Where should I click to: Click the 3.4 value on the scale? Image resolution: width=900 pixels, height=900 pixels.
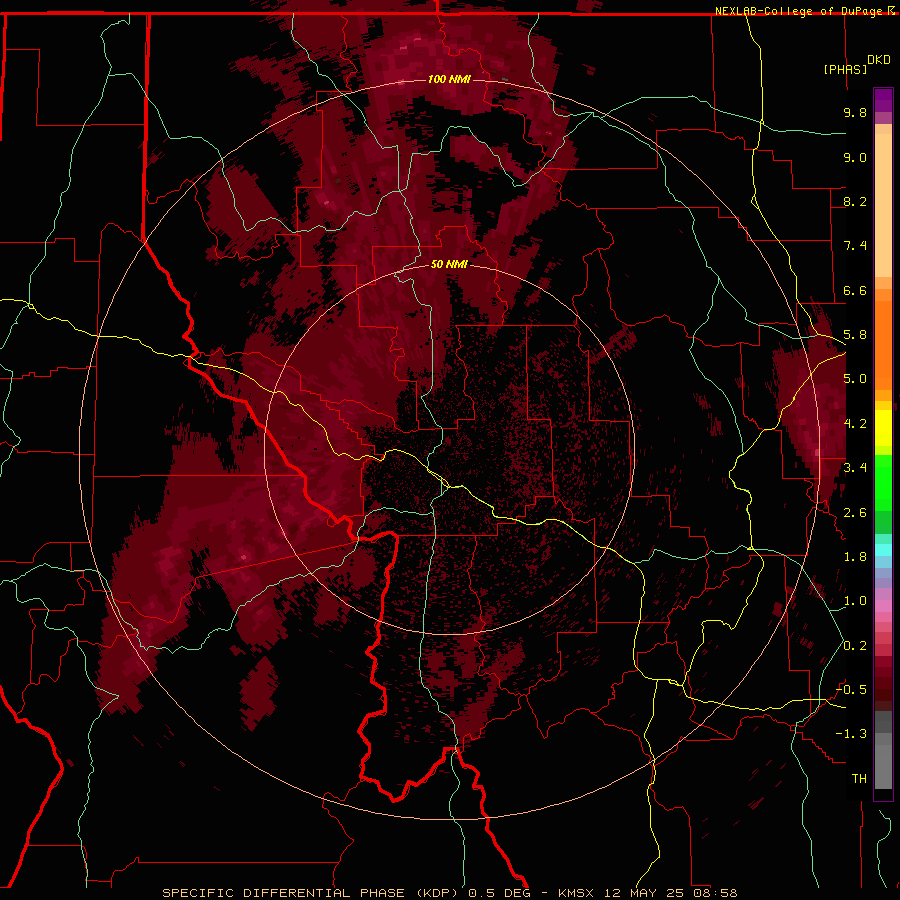pos(855,468)
